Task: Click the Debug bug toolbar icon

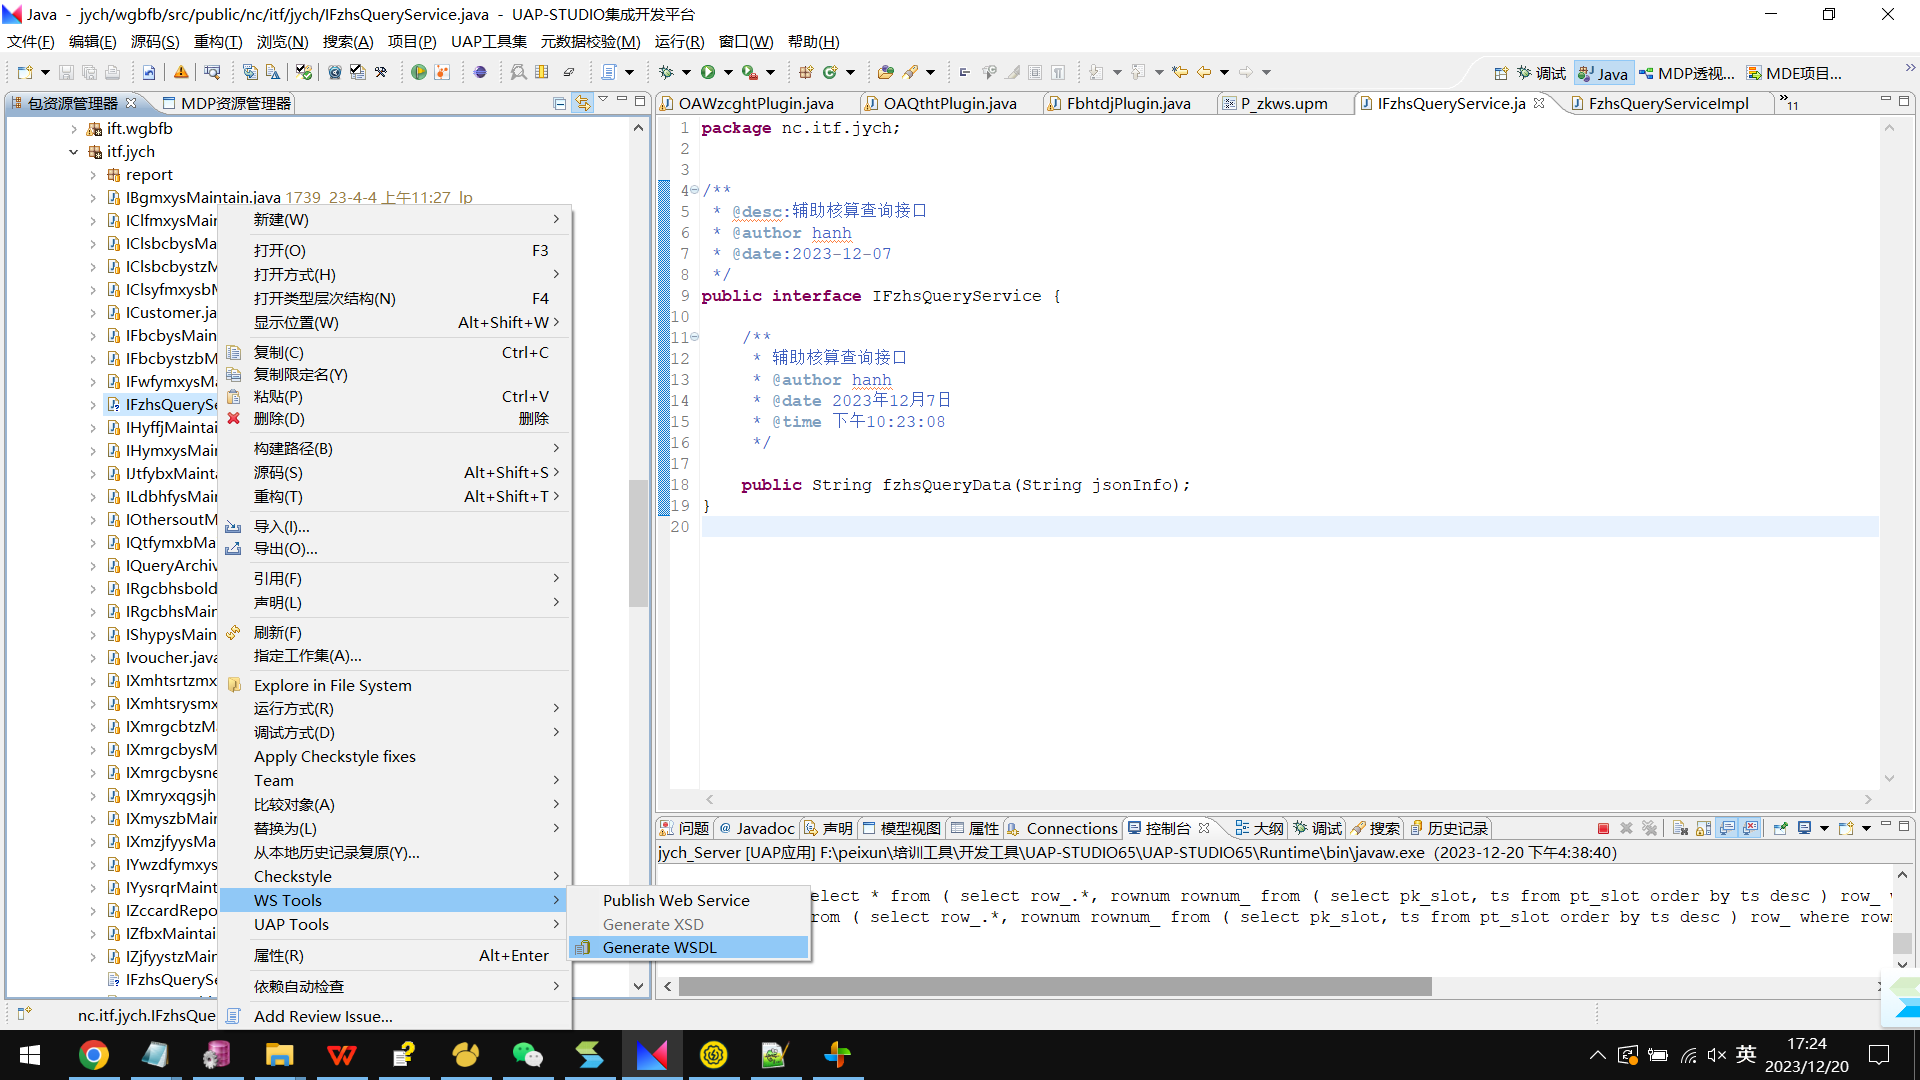Action: [666, 72]
